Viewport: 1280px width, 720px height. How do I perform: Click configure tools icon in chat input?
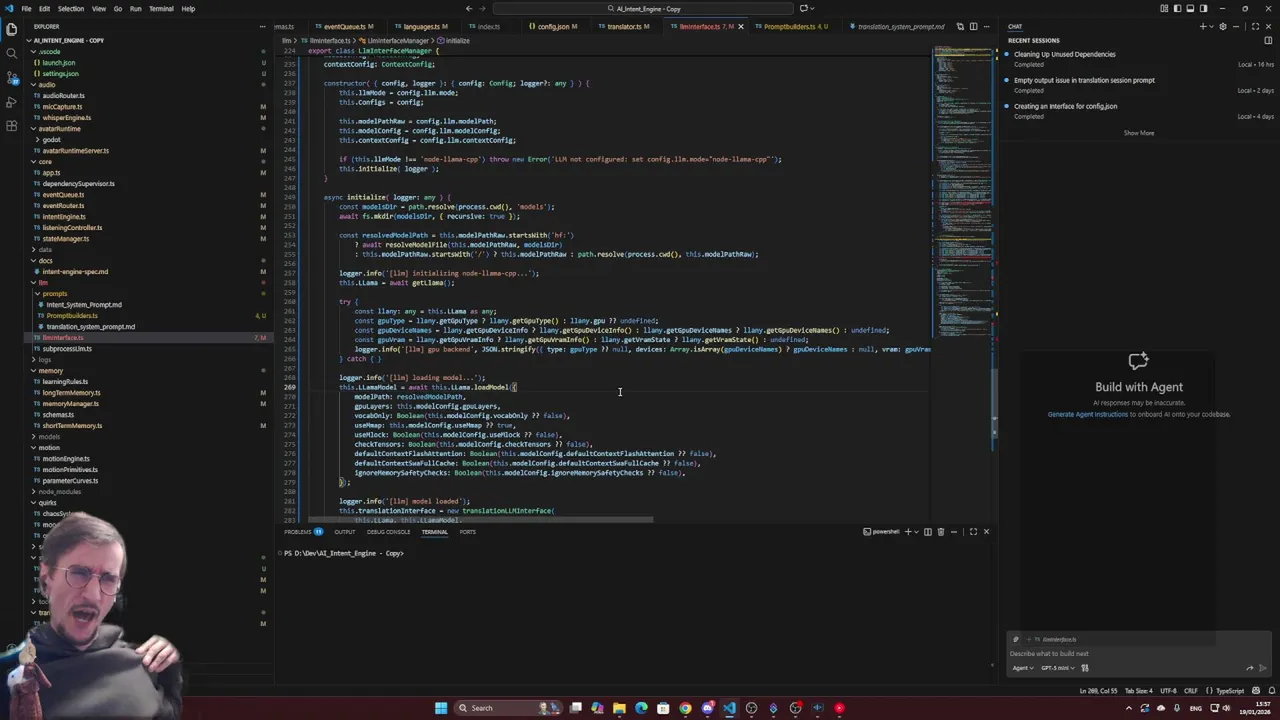pyautogui.click(x=1085, y=668)
